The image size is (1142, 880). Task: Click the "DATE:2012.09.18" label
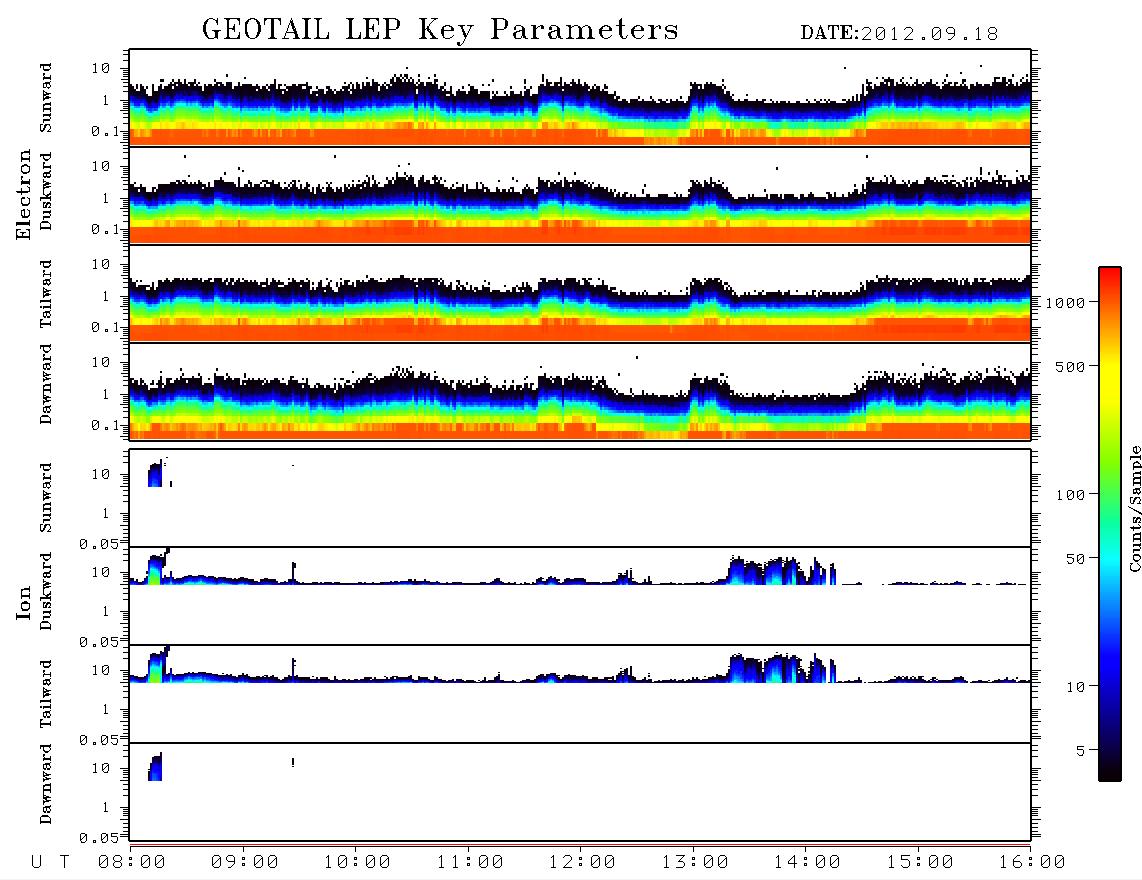point(899,34)
